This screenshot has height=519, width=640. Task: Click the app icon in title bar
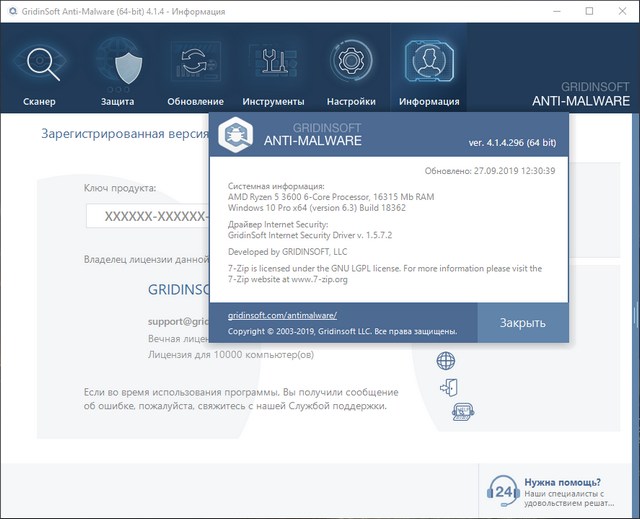pyautogui.click(x=10, y=11)
